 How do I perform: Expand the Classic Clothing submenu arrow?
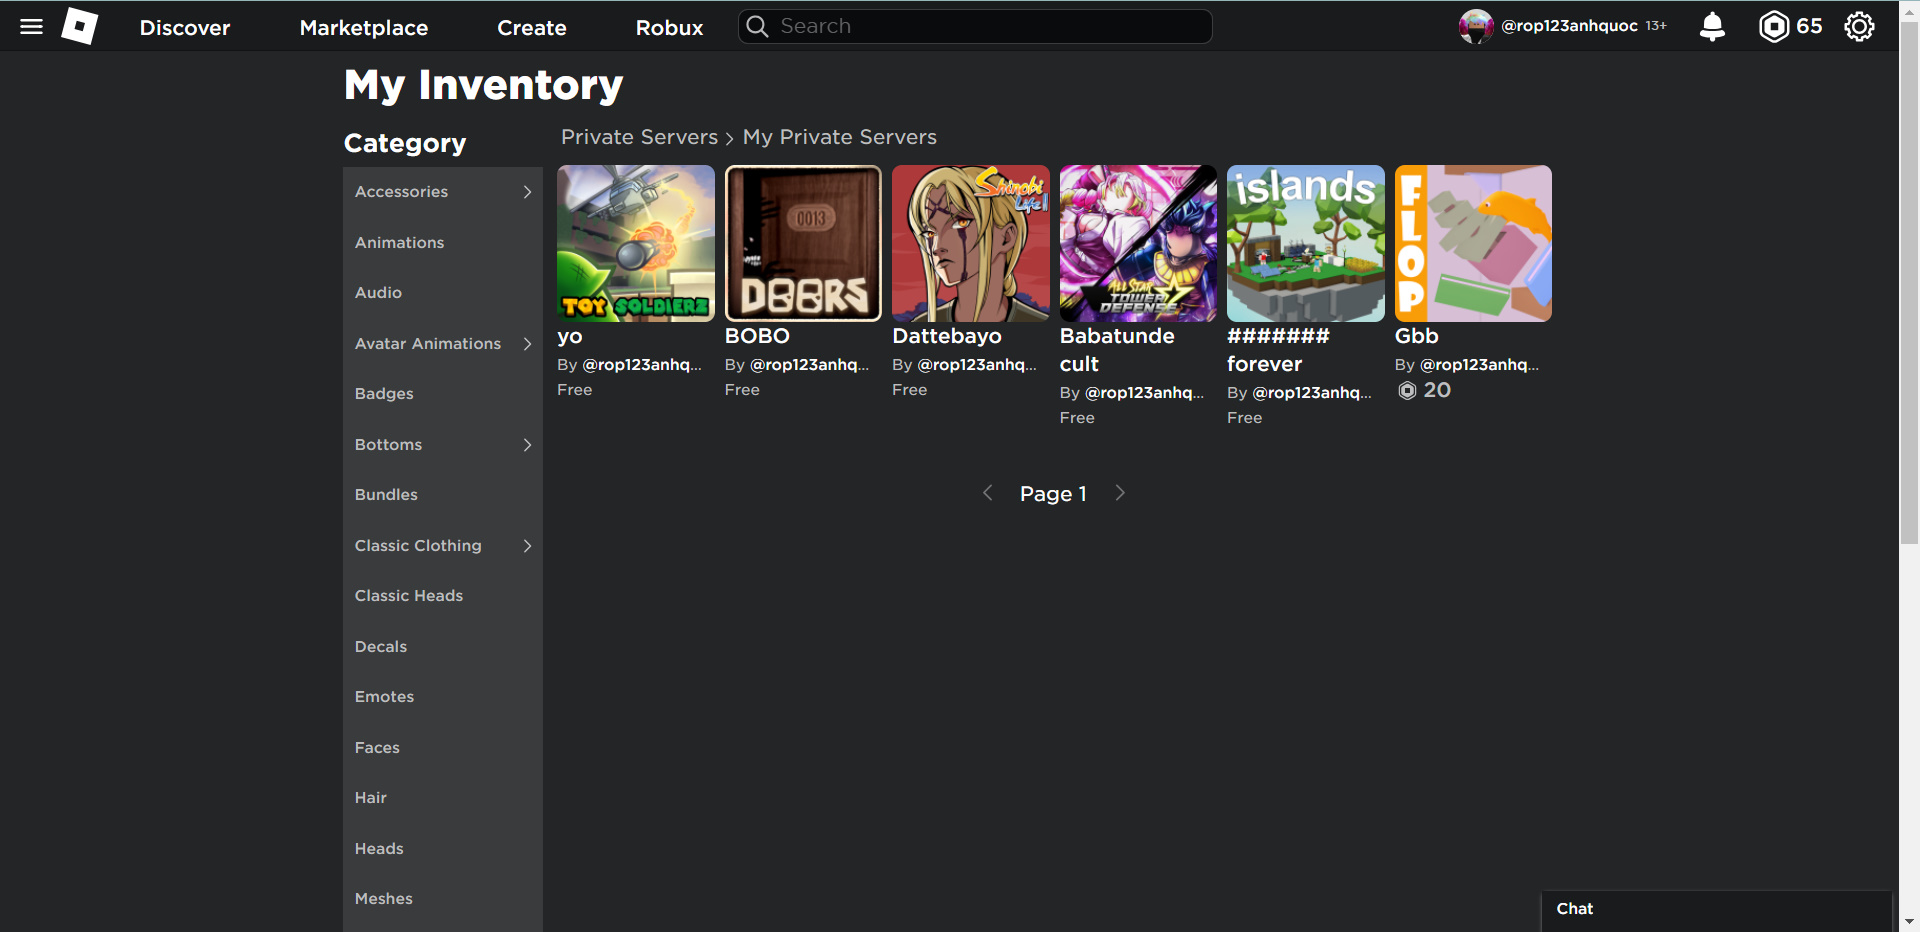coord(527,546)
